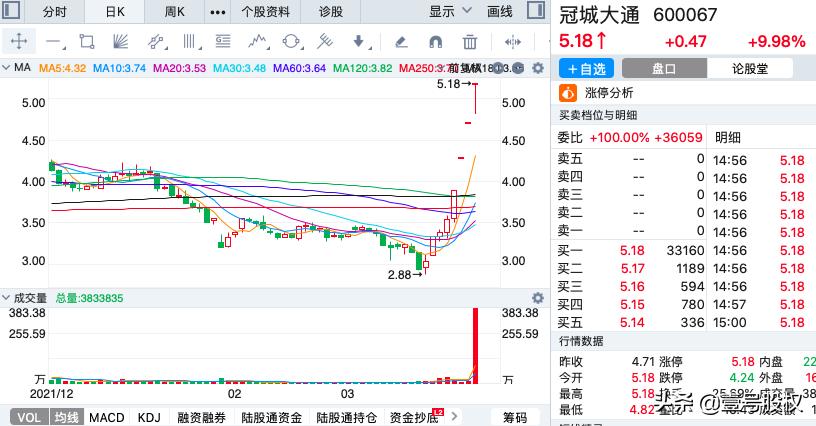Select the vertical period lines tool

(x=189, y=41)
